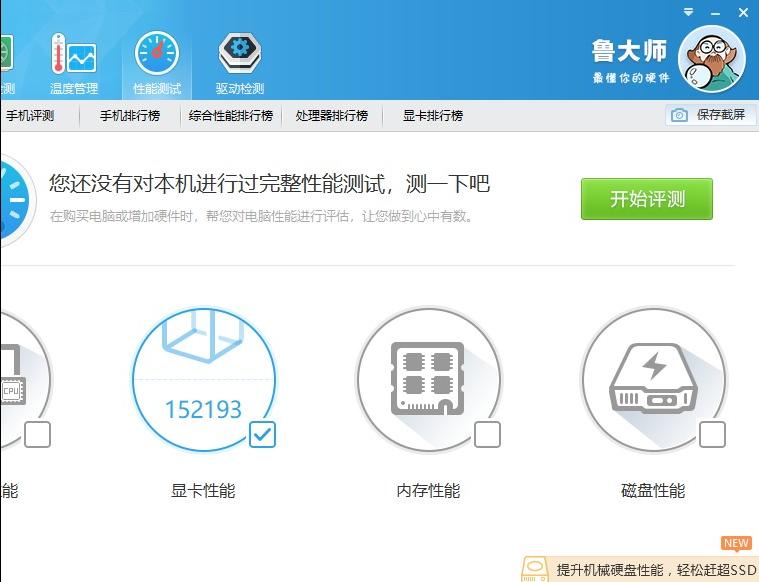This screenshot has height=582, width=759.
Task: Close the 鲁大师 window
Action: pyautogui.click(x=744, y=13)
